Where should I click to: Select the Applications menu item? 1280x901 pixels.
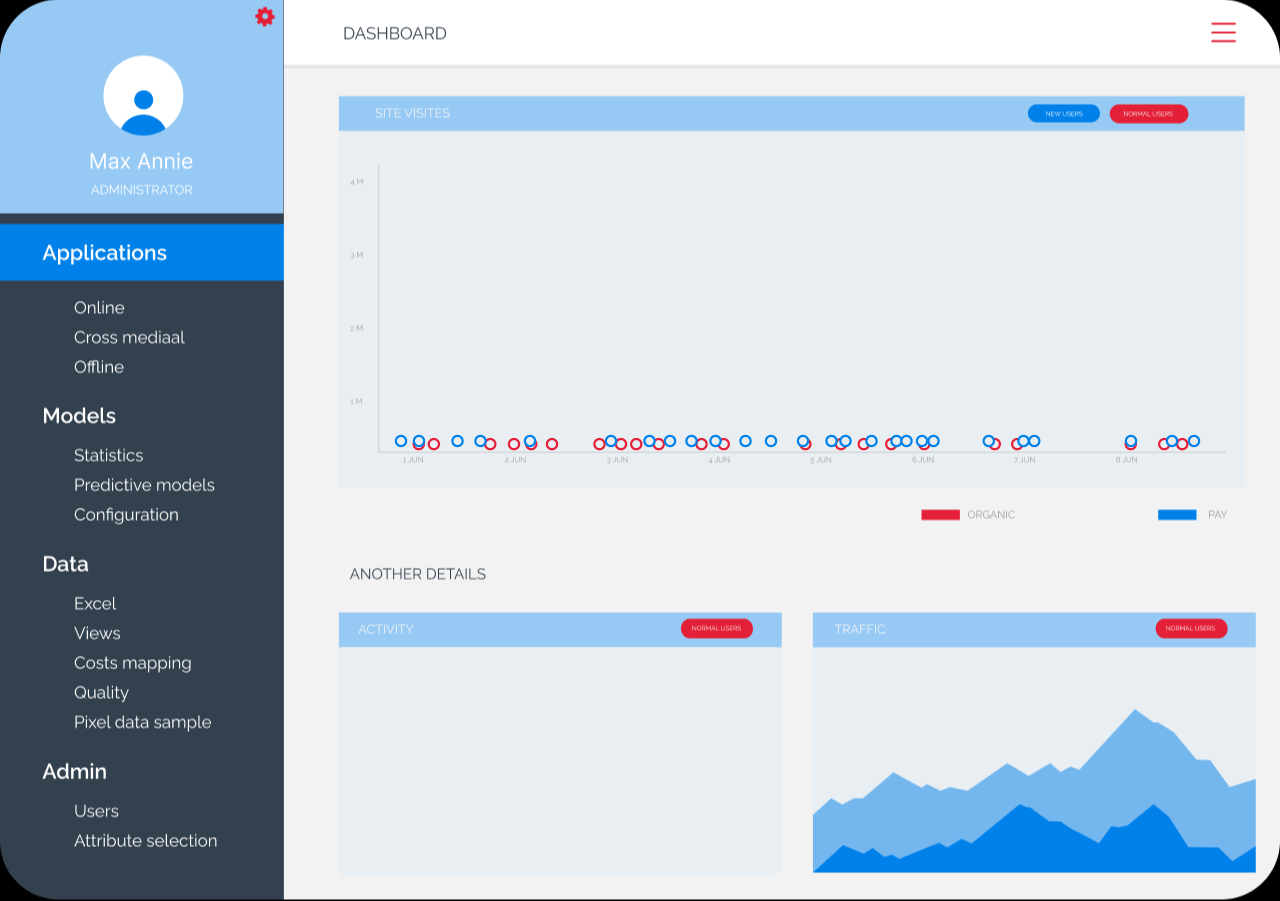click(x=104, y=252)
